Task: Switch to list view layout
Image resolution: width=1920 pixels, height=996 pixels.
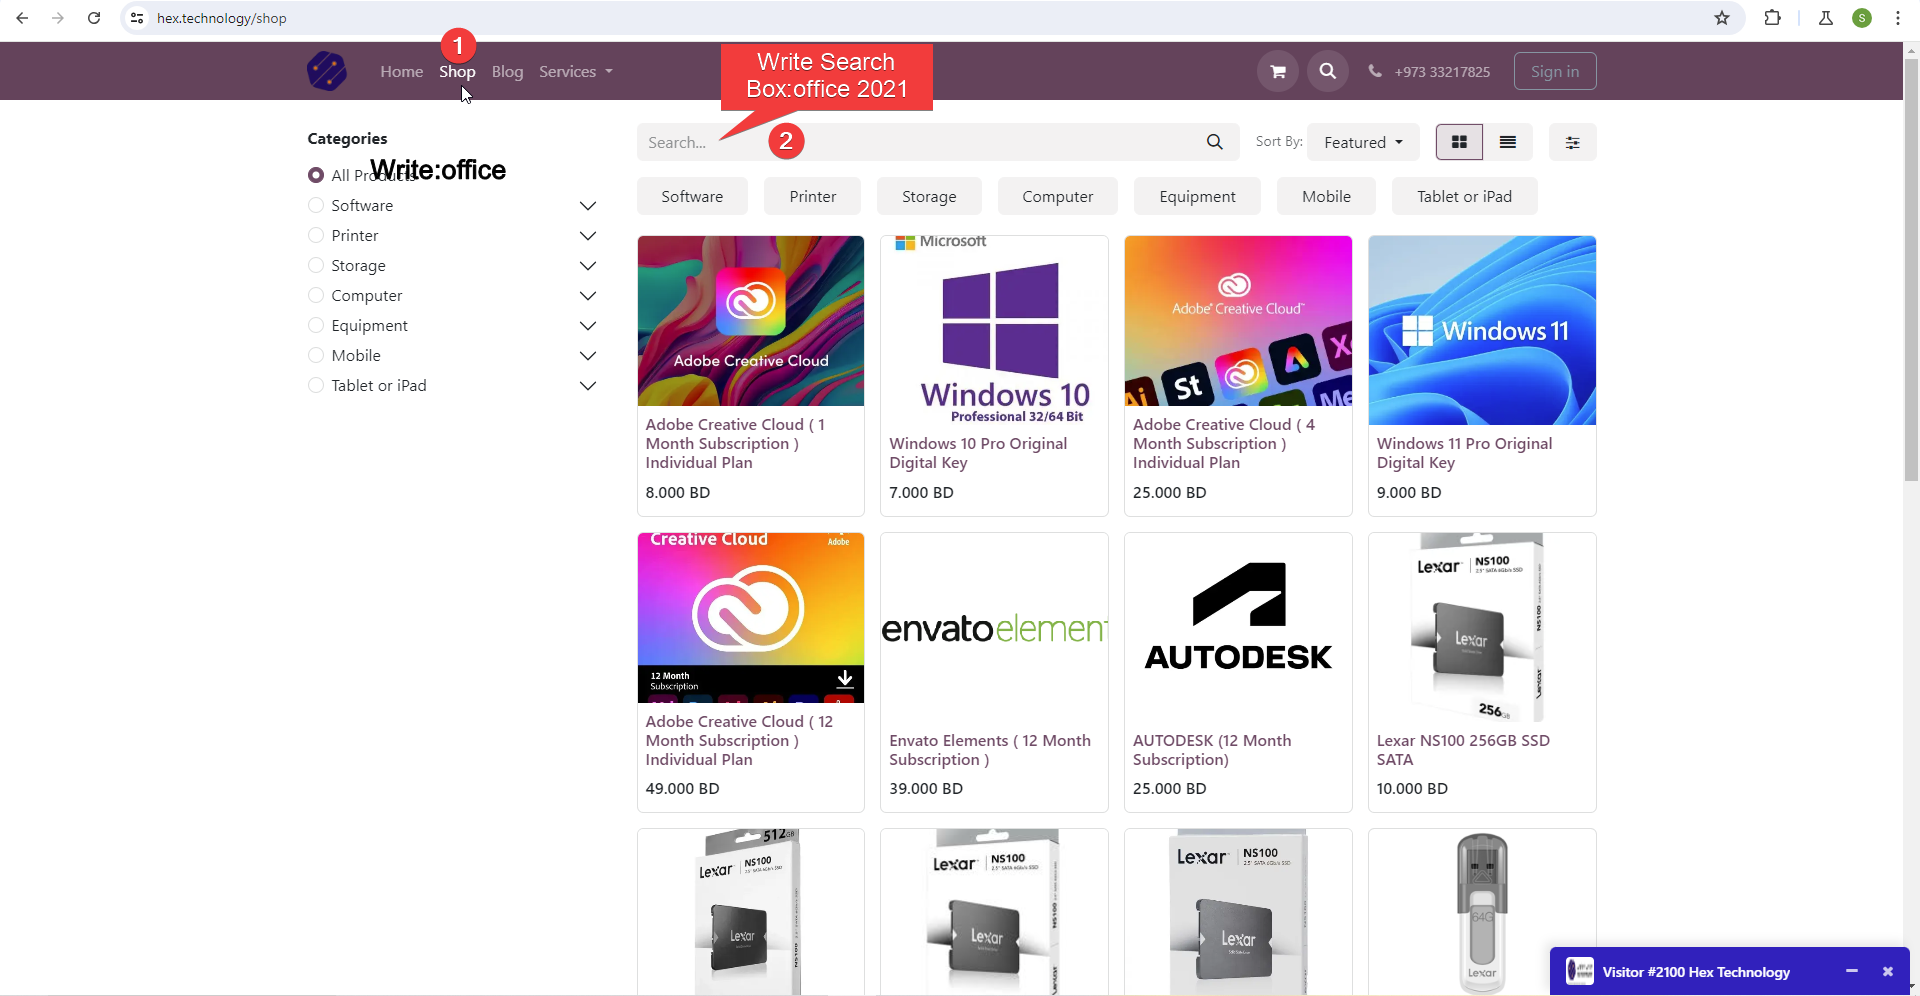Action: click(1507, 142)
